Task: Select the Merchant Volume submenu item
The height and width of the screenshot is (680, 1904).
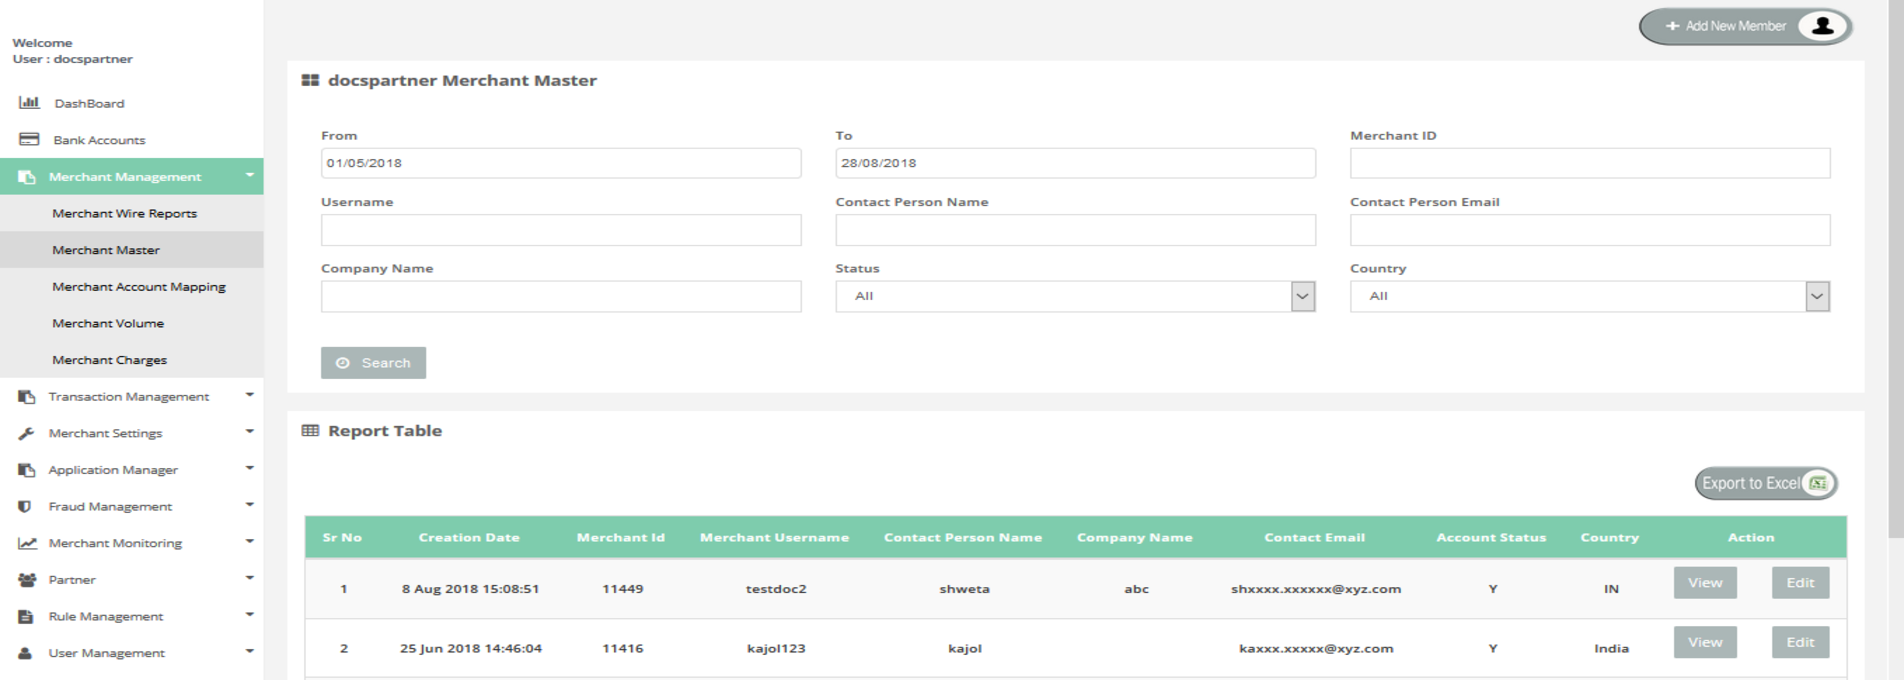Action: 108,324
